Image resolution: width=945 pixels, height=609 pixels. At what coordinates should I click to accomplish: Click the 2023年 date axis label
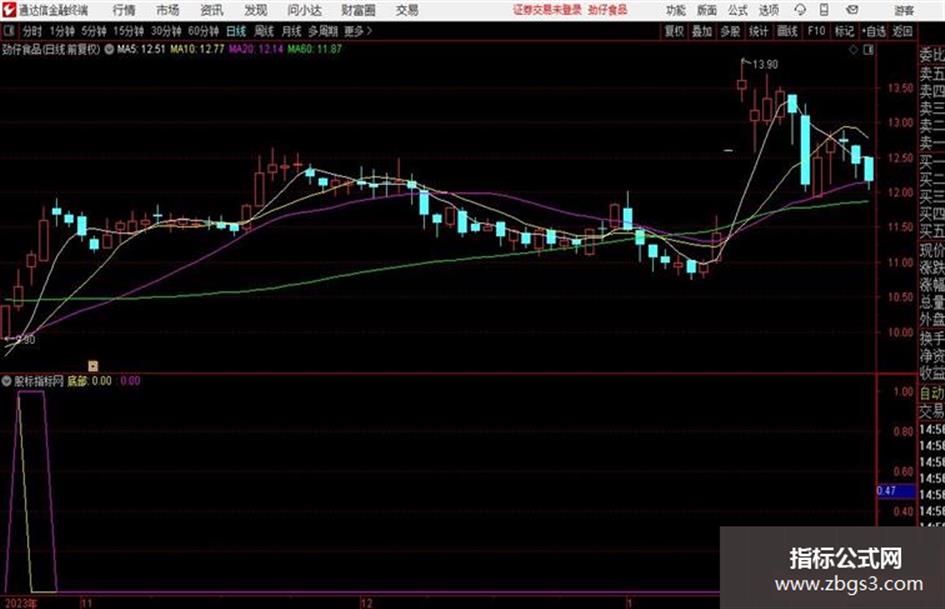click(21, 603)
